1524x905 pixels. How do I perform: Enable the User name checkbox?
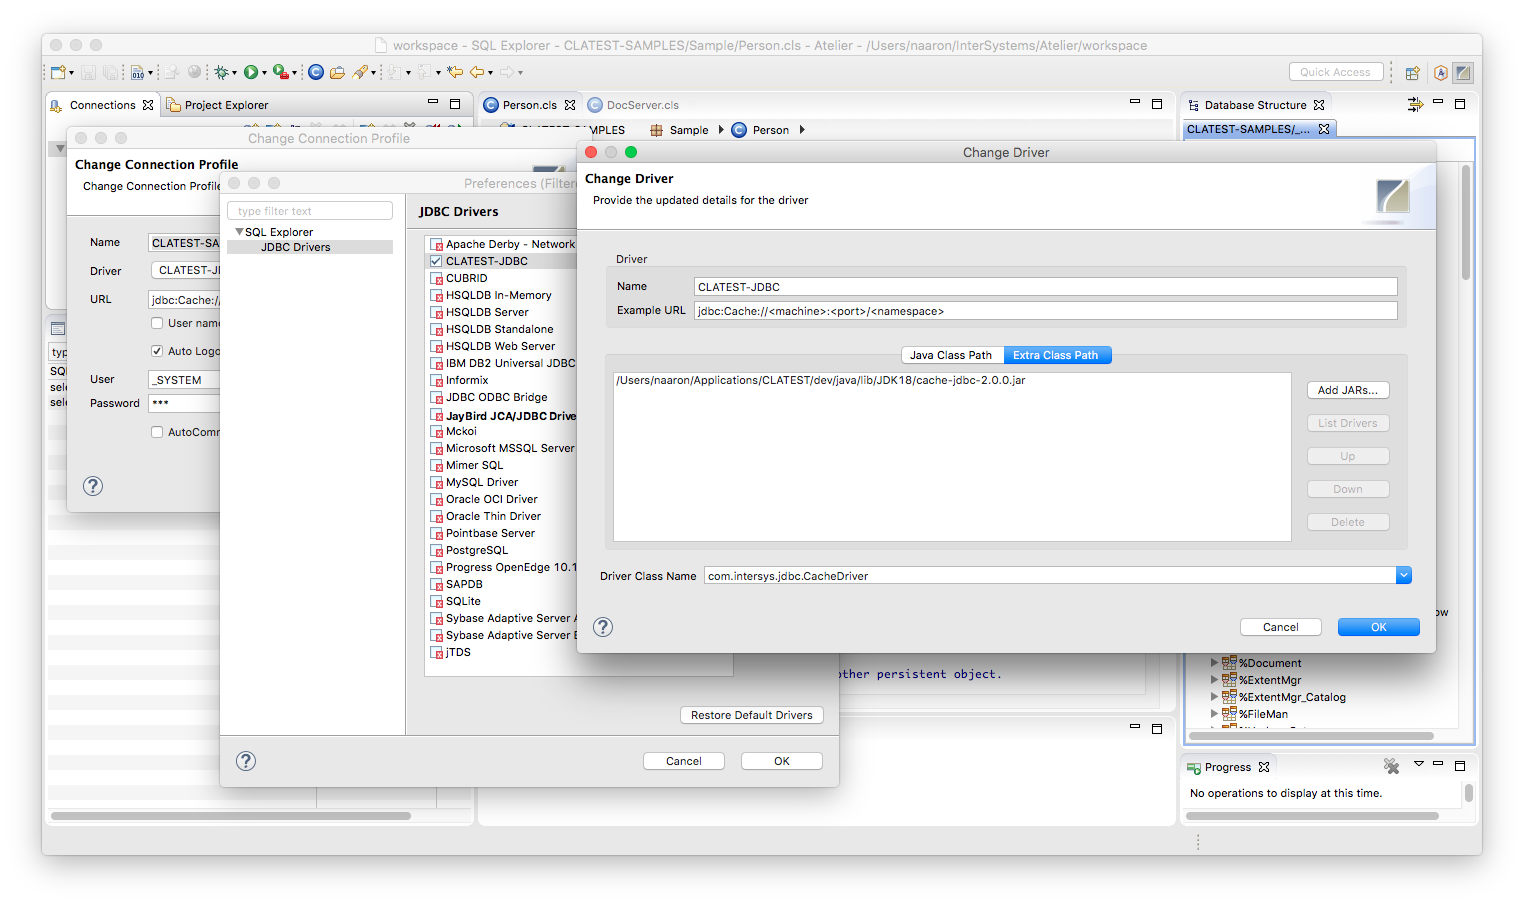157,323
